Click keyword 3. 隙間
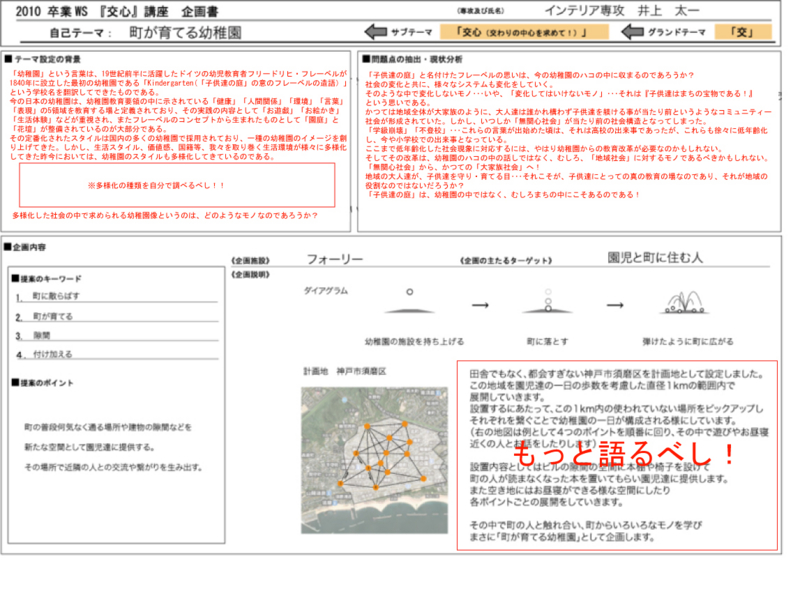 pos(33,336)
